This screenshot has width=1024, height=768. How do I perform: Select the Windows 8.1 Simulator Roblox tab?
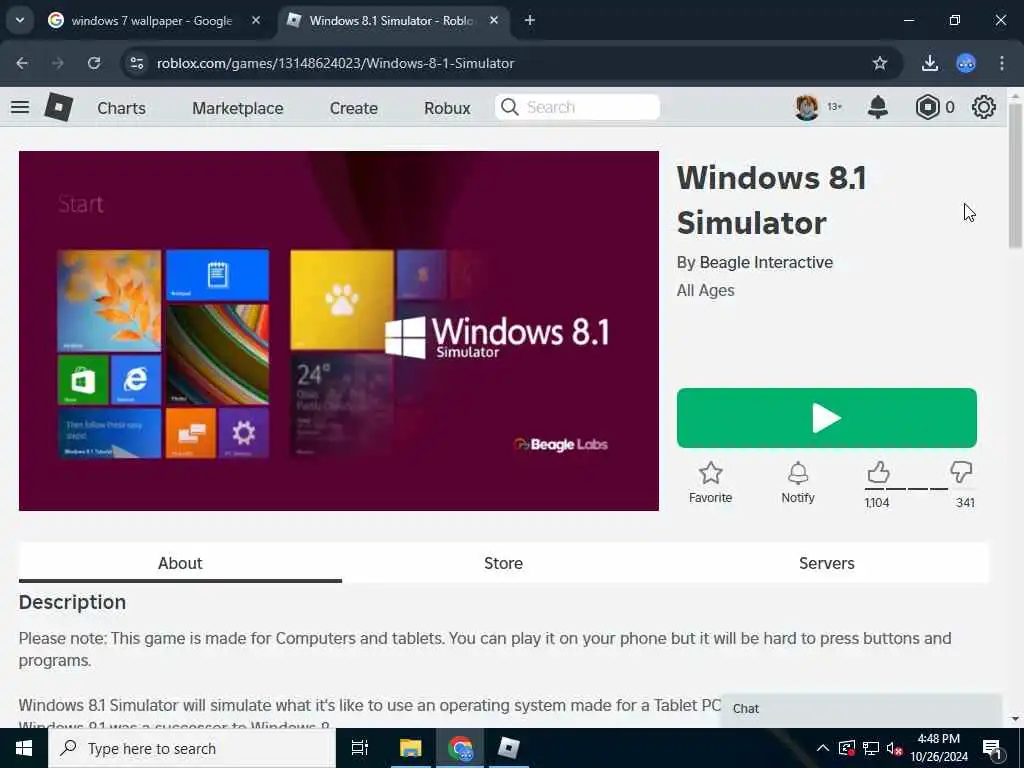pos(392,21)
